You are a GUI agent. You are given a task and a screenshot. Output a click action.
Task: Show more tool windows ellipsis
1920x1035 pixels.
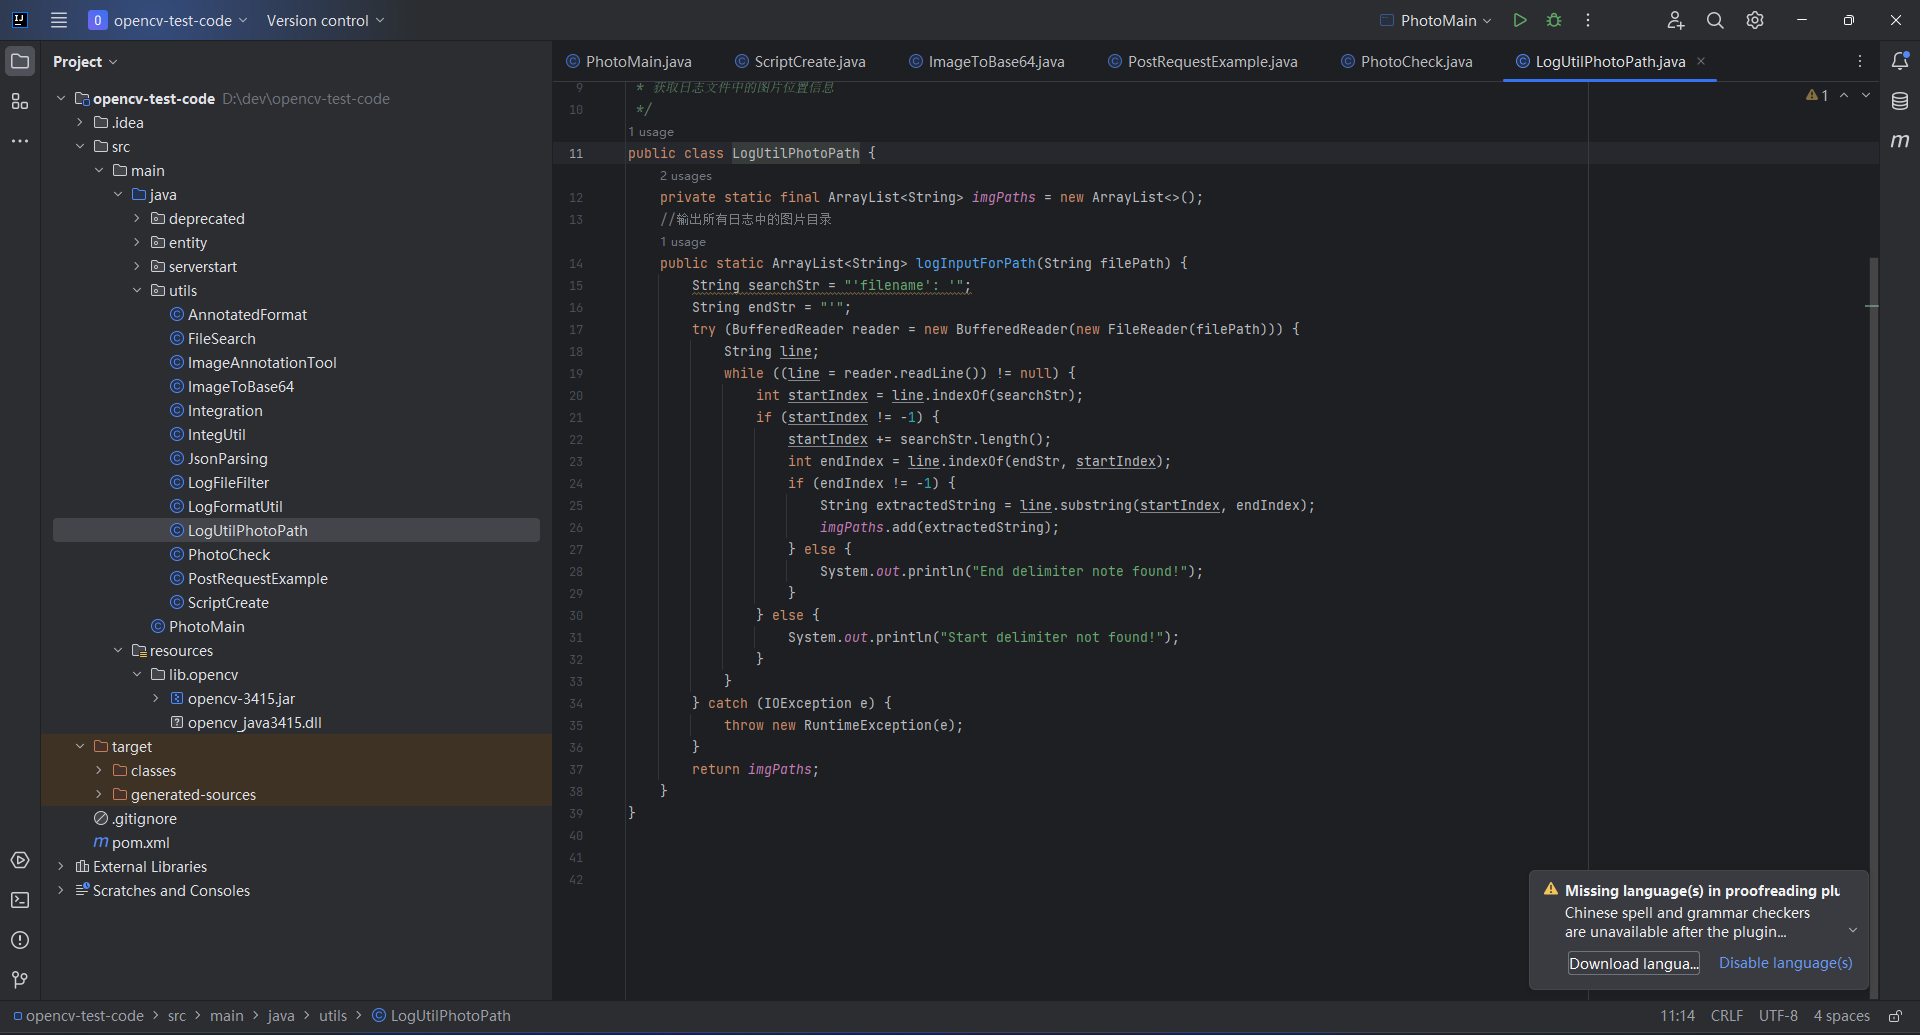click(x=20, y=141)
